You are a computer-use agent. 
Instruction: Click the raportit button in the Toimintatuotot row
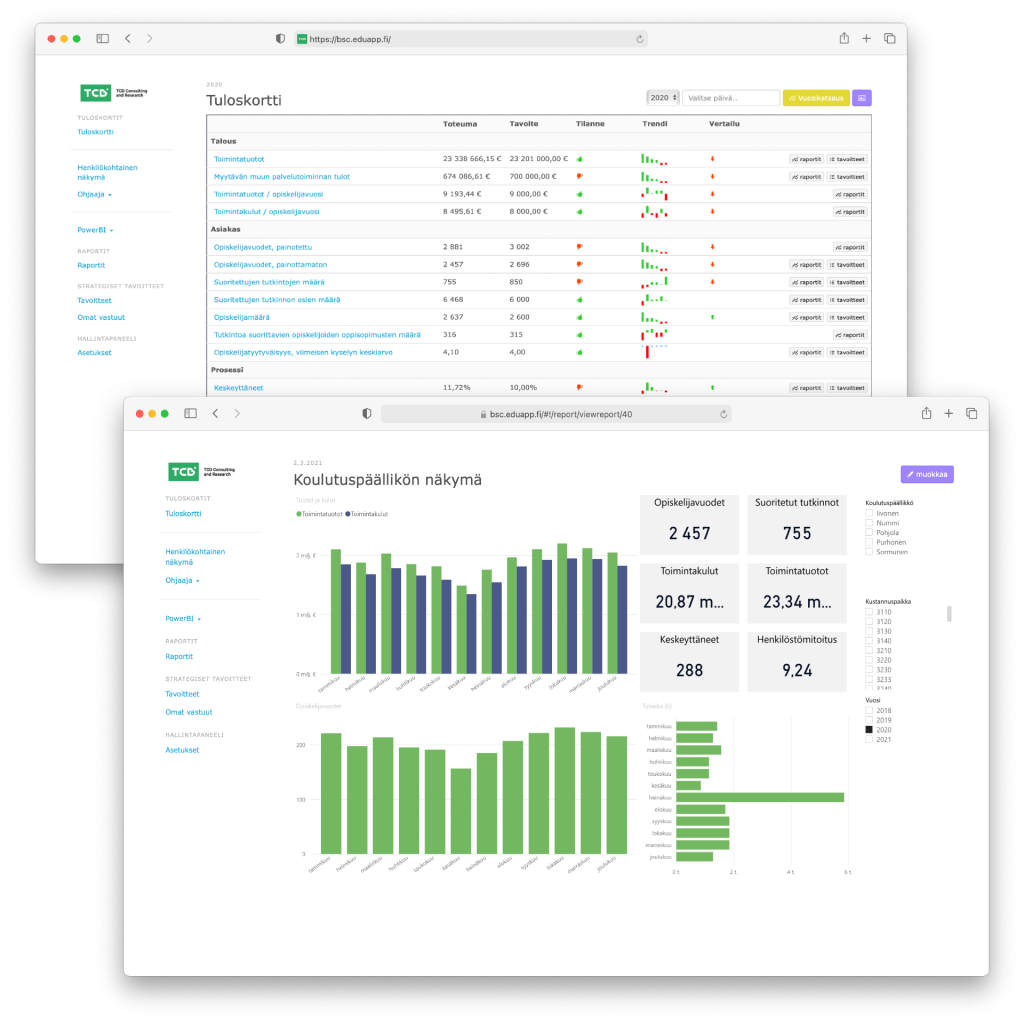coord(807,159)
